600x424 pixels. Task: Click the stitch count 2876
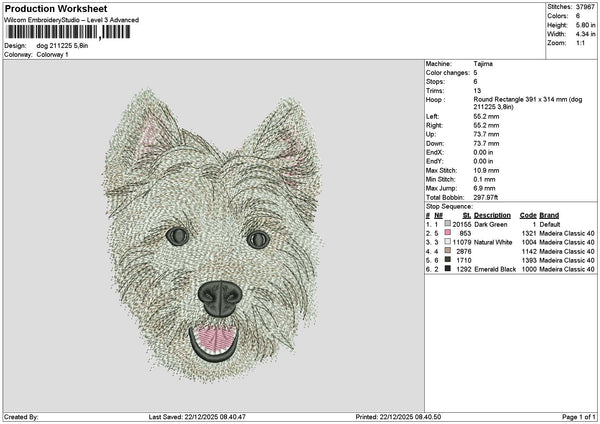pos(463,251)
